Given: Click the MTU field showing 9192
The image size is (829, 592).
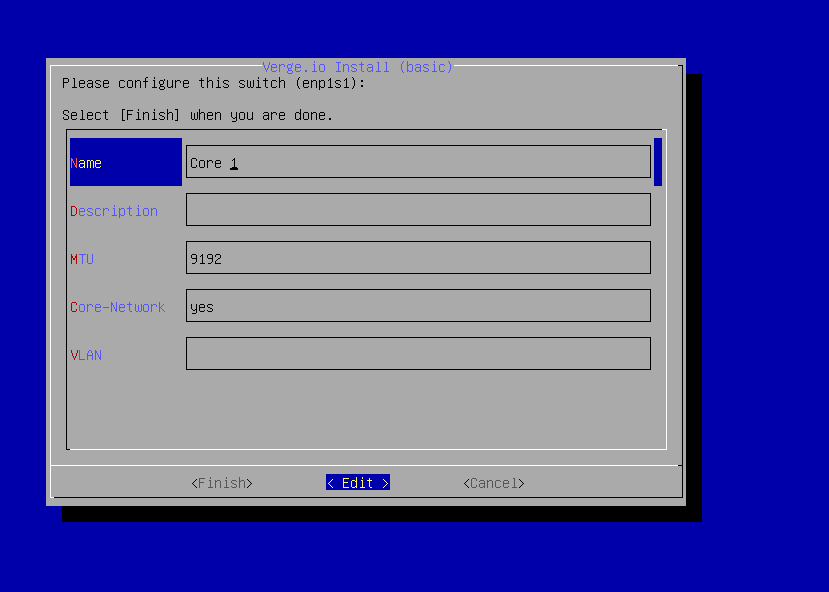Looking at the screenshot, I should [x=417, y=257].
